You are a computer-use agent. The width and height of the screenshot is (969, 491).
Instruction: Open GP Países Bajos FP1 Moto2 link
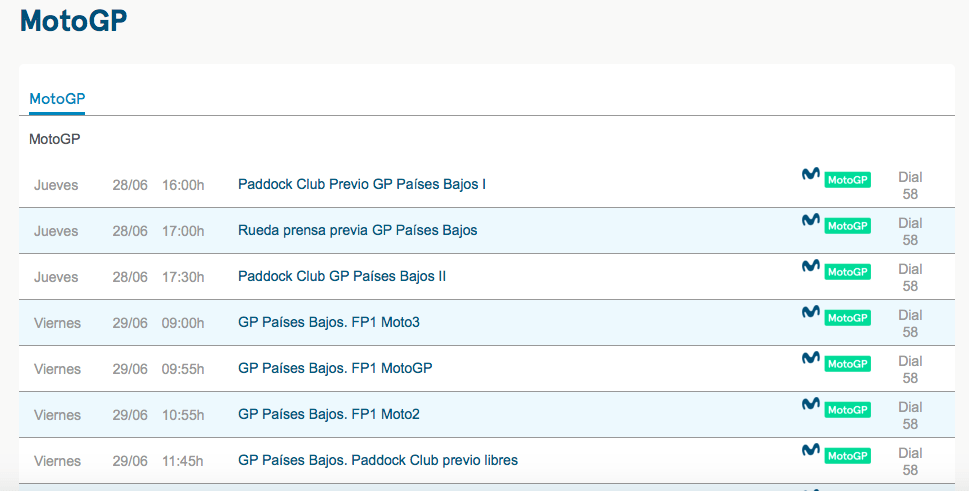(x=329, y=414)
